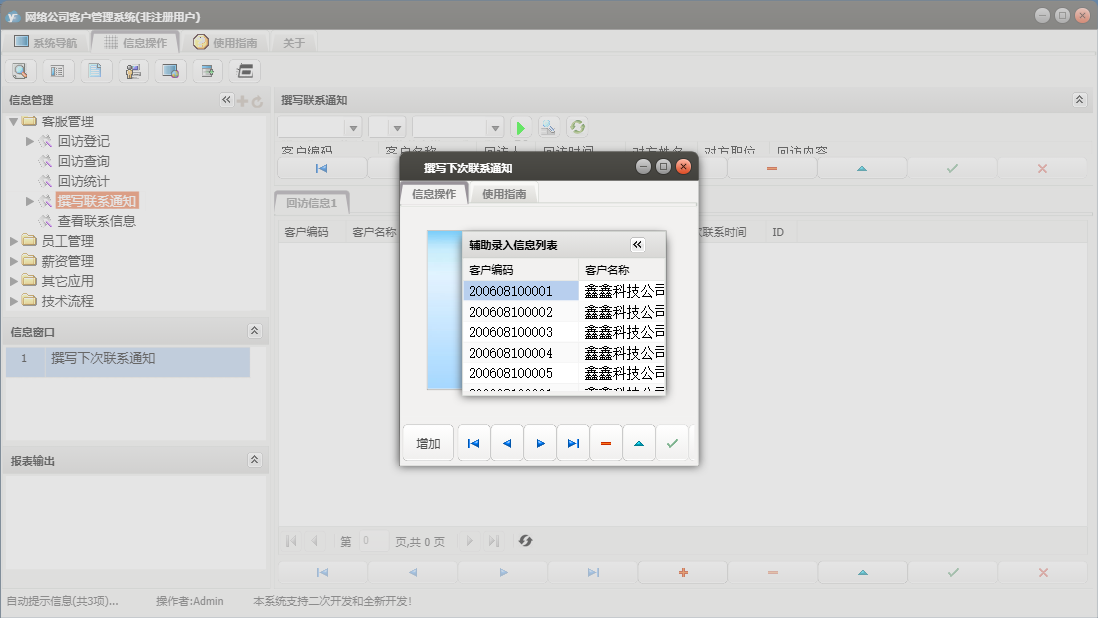Open the first filter dropdown under 撰写联系通知
1098x618 pixels.
point(352,128)
